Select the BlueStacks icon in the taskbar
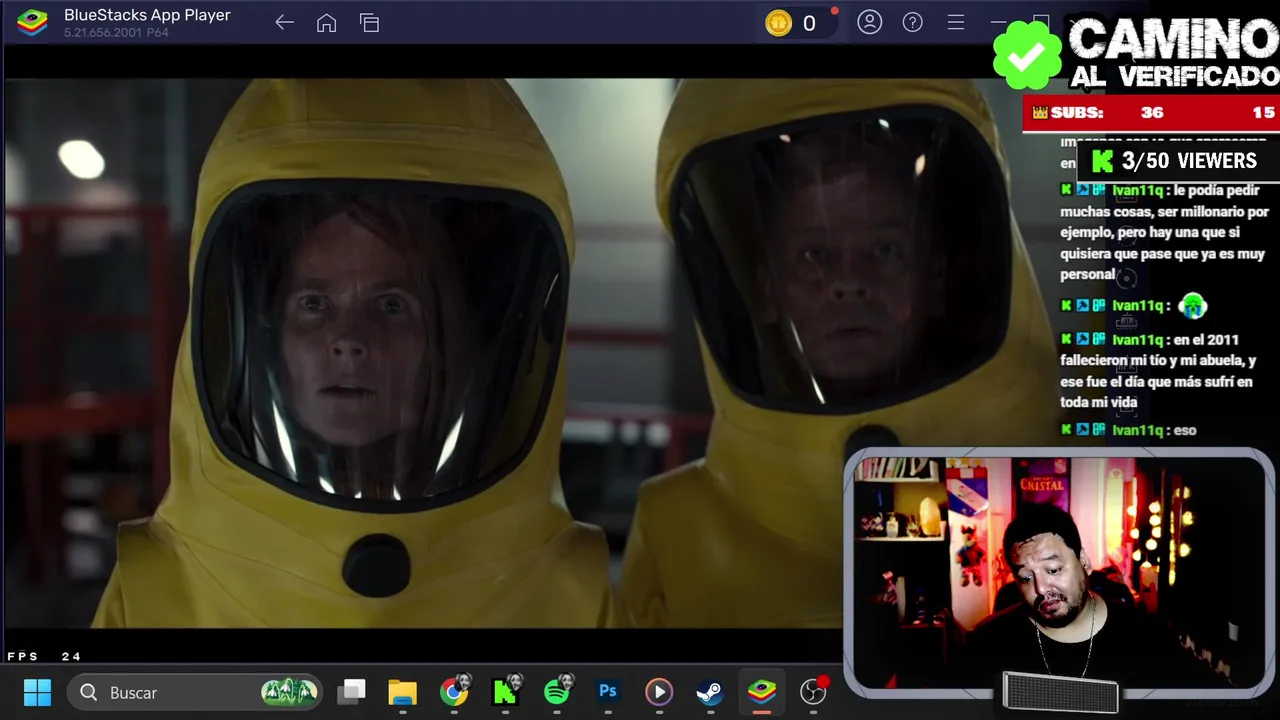1280x720 pixels. point(762,692)
